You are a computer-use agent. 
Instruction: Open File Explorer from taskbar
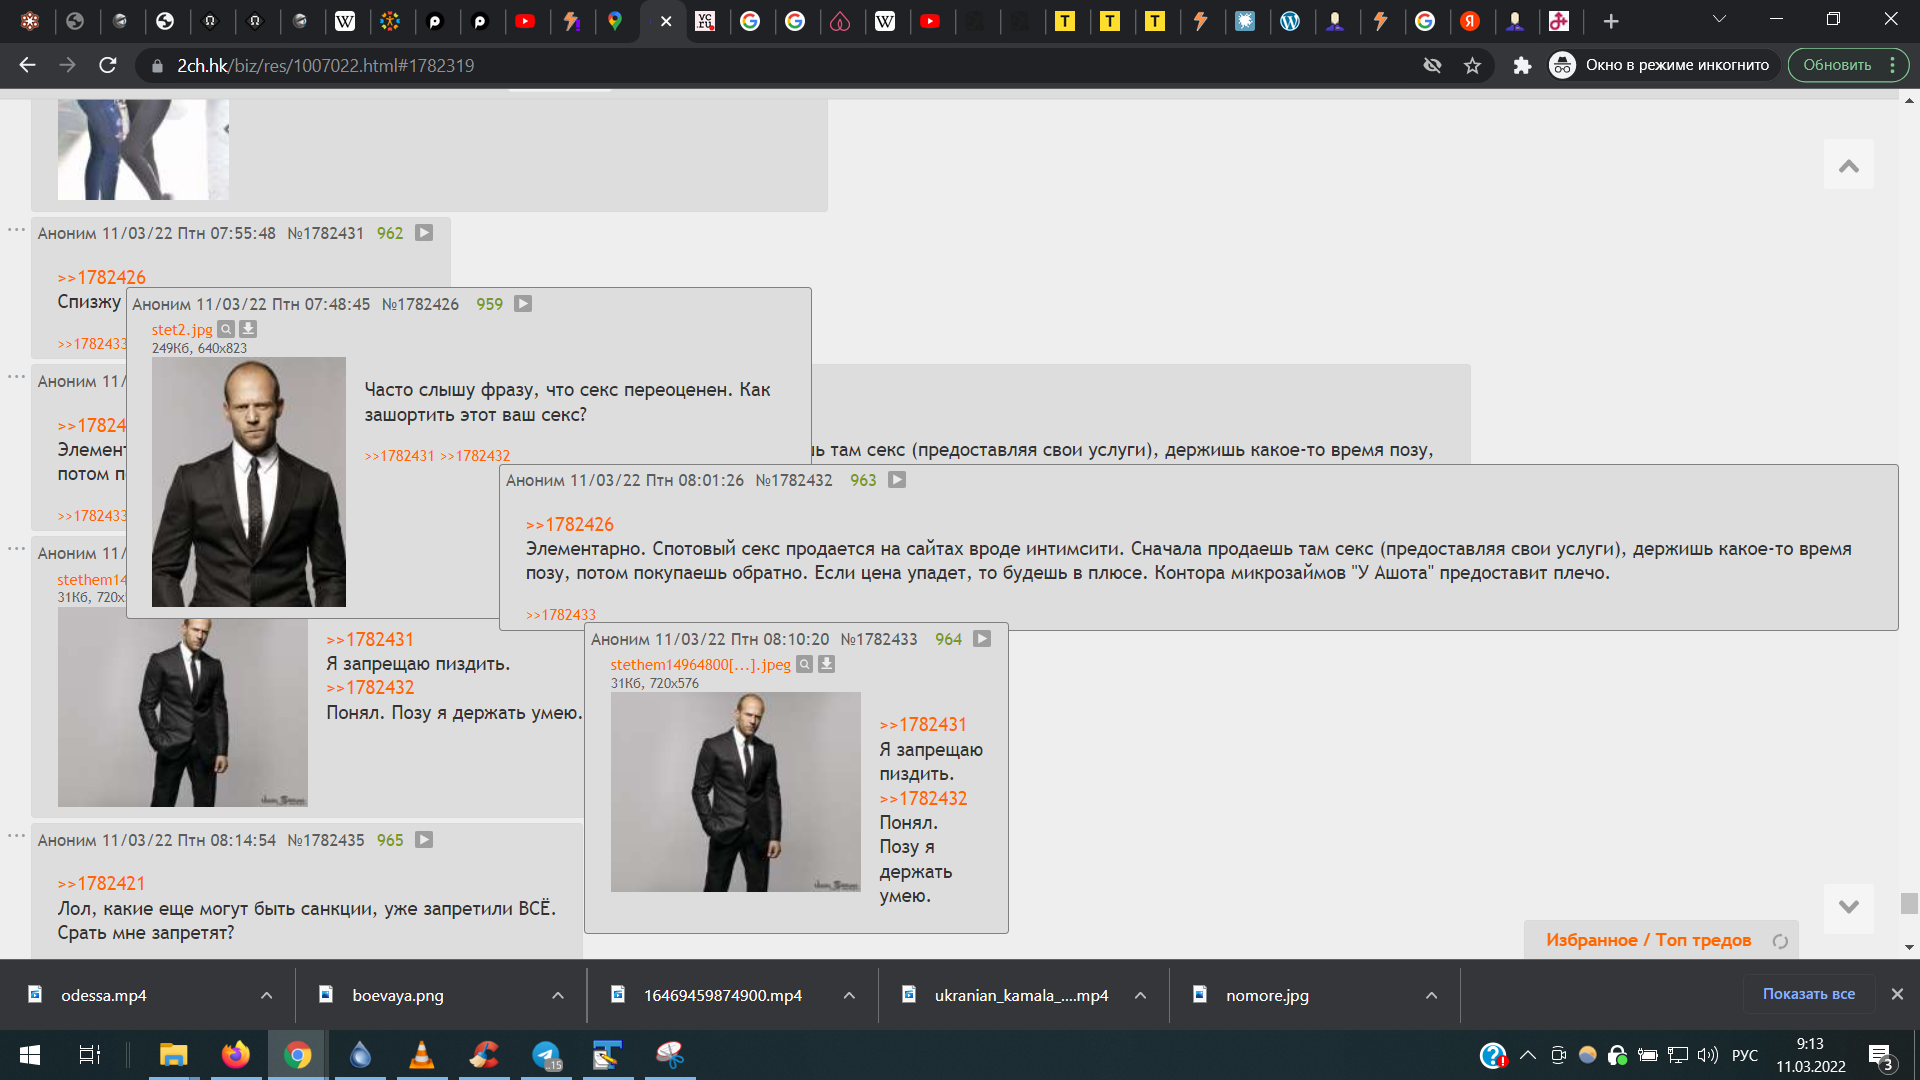[x=174, y=1055]
